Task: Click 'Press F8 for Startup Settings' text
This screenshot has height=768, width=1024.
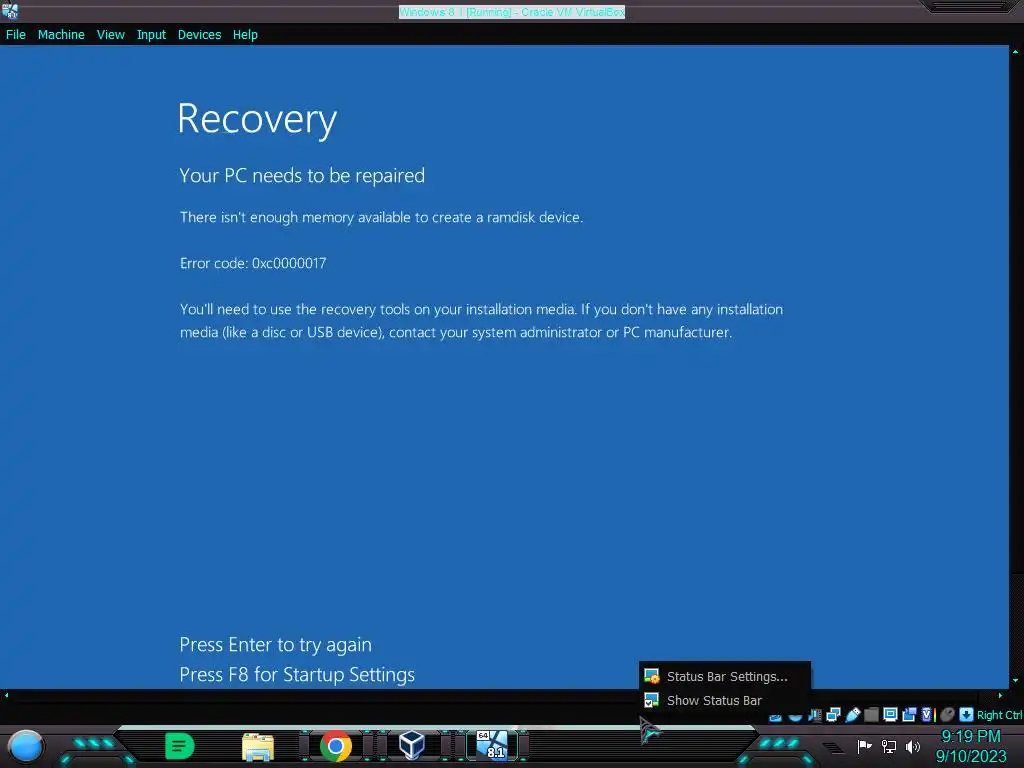Action: click(297, 675)
